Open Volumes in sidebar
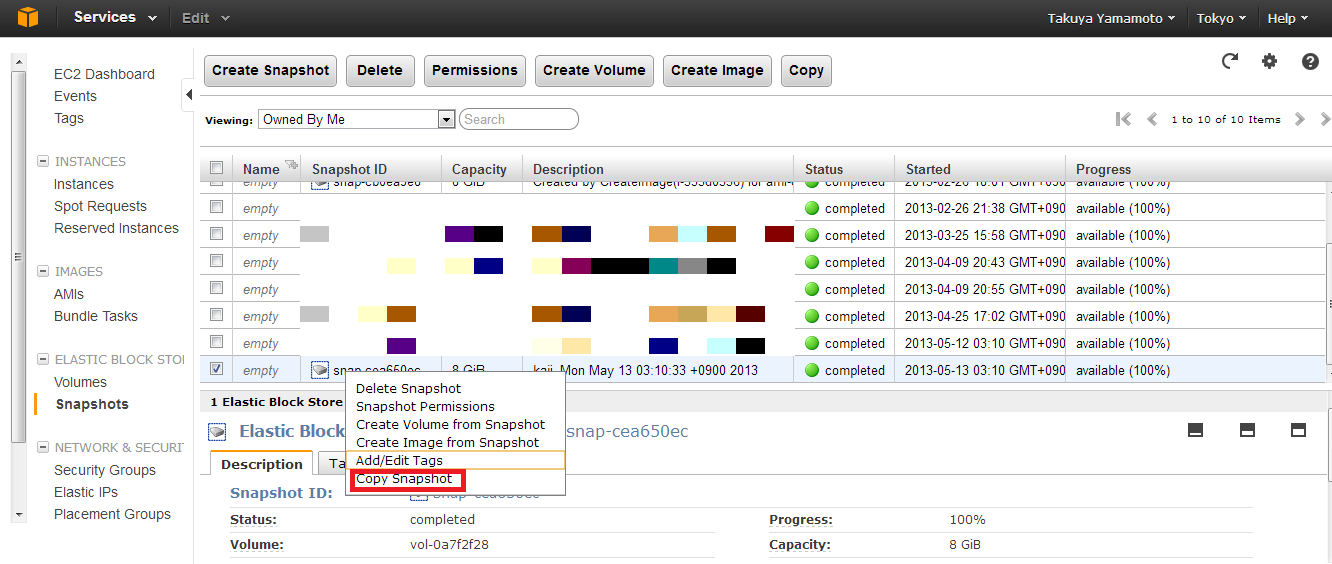The width and height of the screenshot is (1332, 564). pos(80,382)
